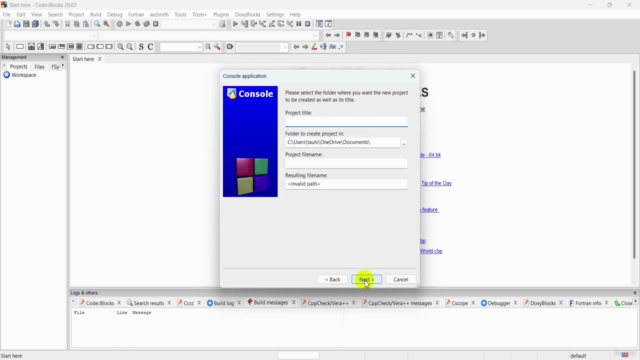Open the Settings menu

tap(275, 14)
